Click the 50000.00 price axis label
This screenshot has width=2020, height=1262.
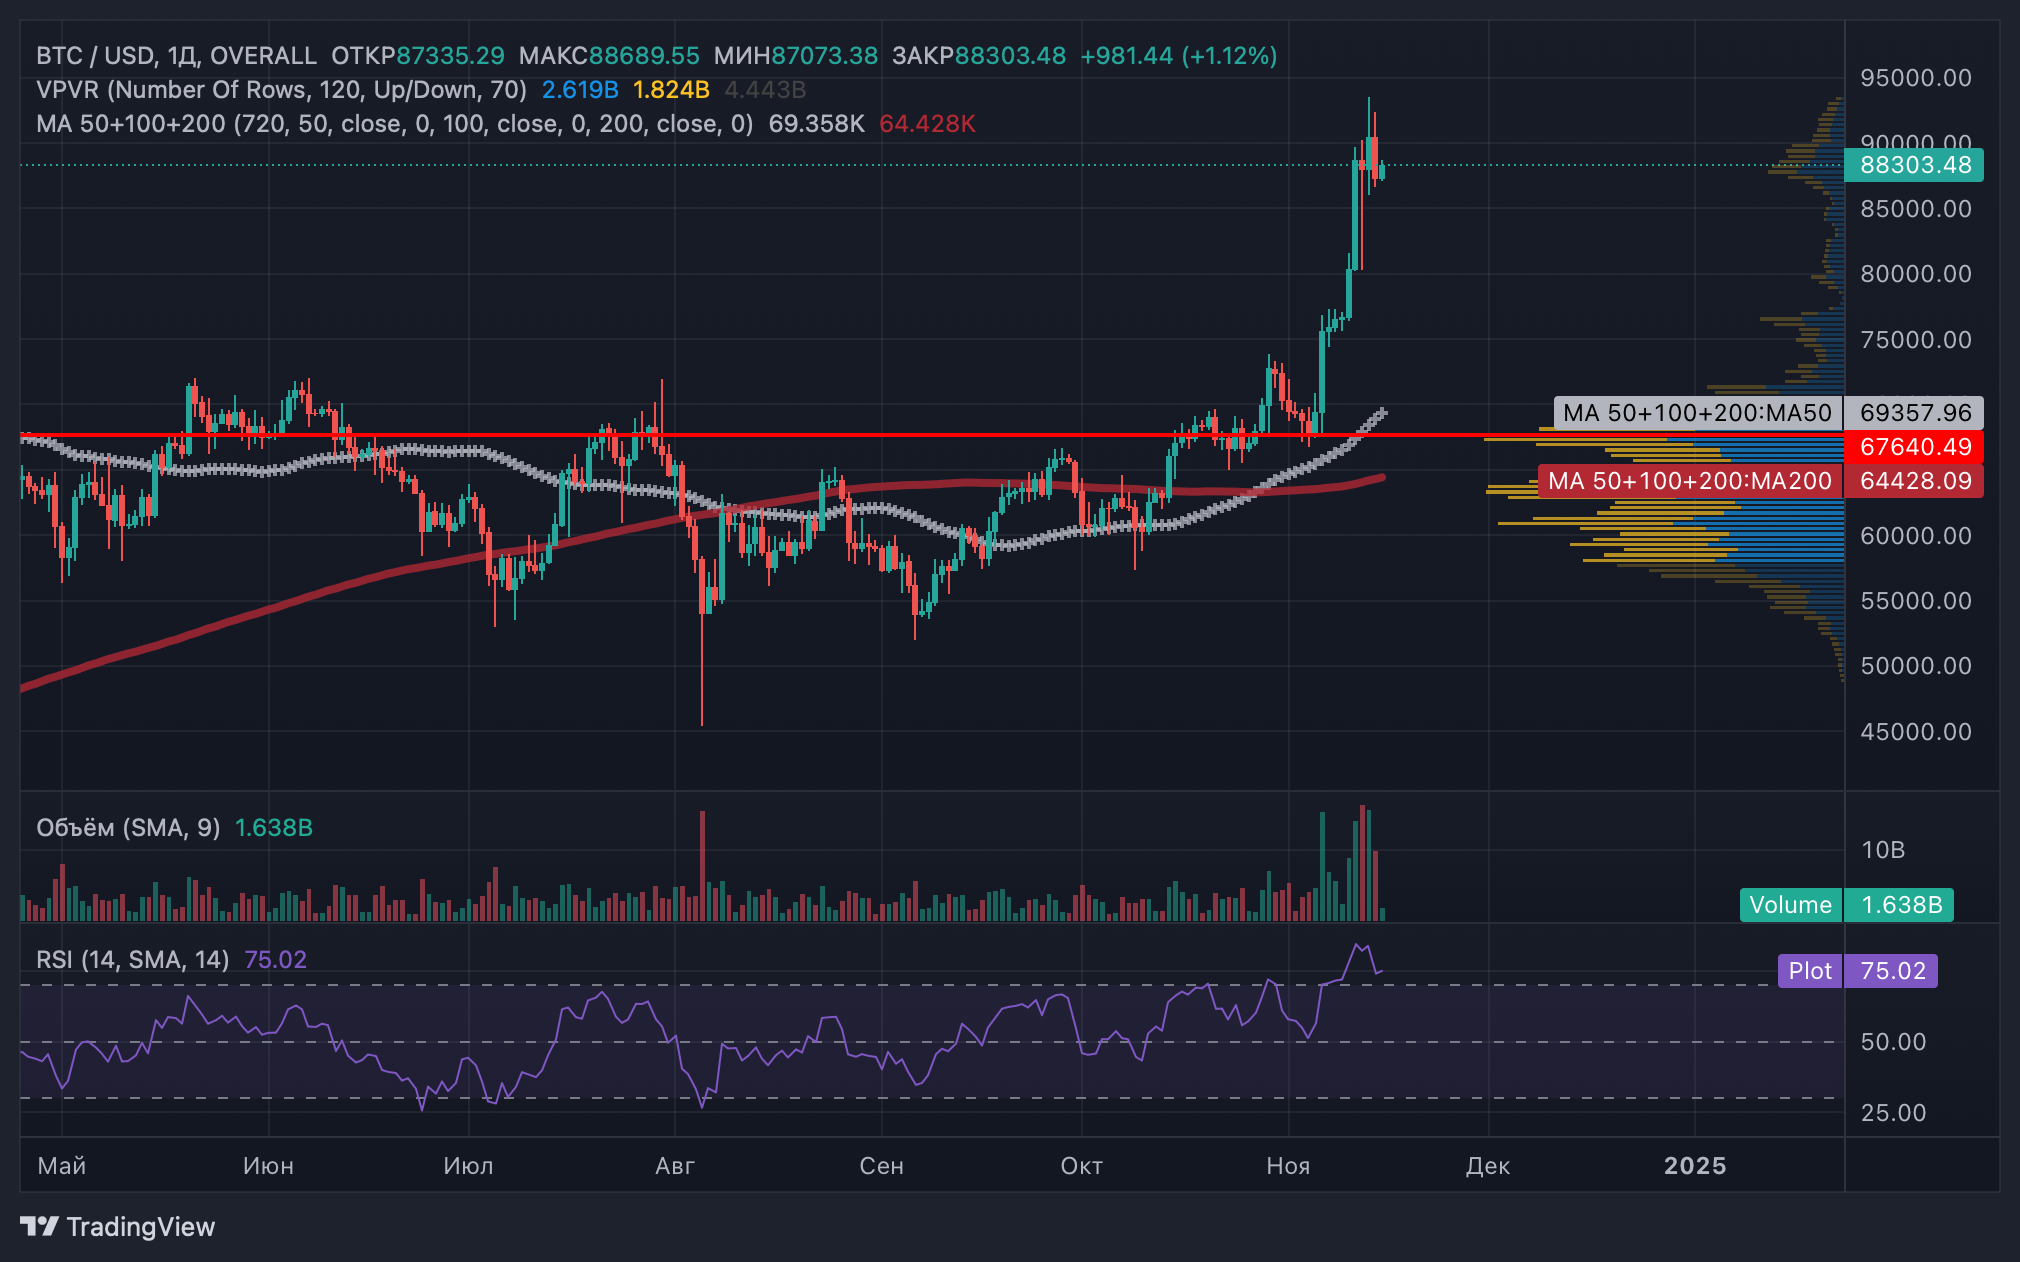(x=1916, y=666)
